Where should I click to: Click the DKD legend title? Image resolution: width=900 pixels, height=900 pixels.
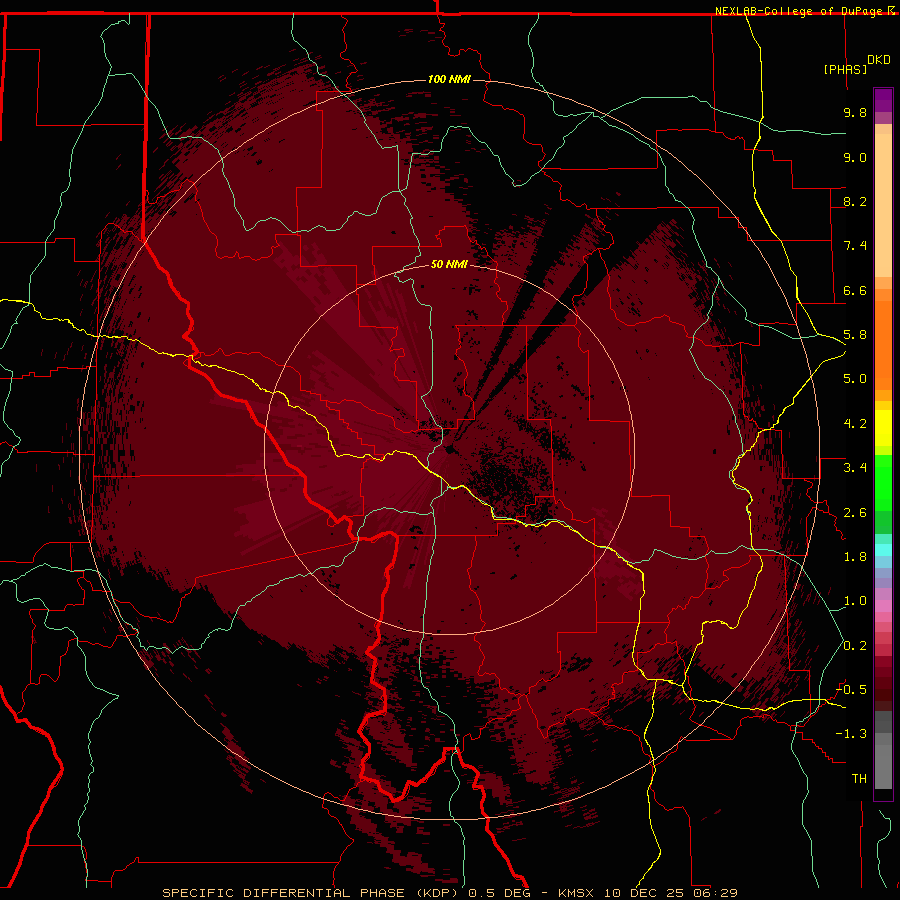pos(879,60)
